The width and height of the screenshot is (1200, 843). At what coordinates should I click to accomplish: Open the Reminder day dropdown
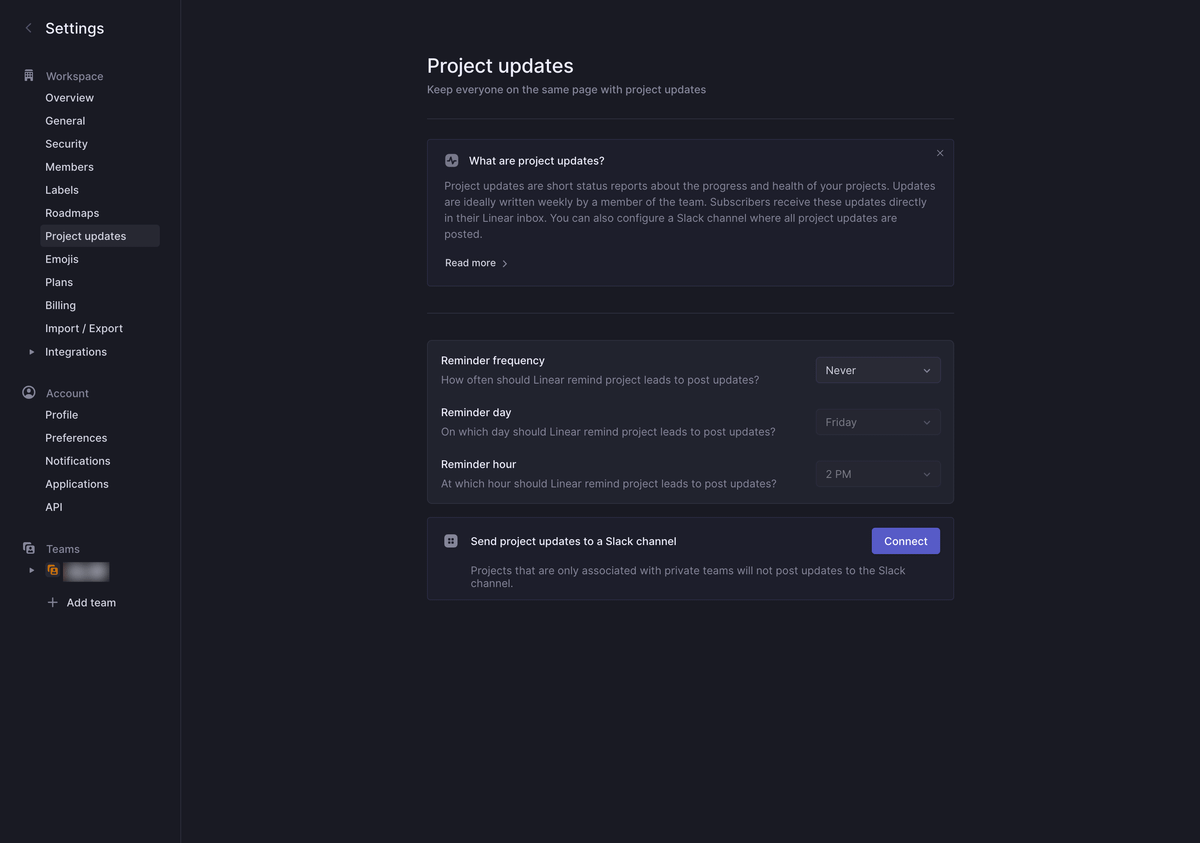(x=877, y=423)
